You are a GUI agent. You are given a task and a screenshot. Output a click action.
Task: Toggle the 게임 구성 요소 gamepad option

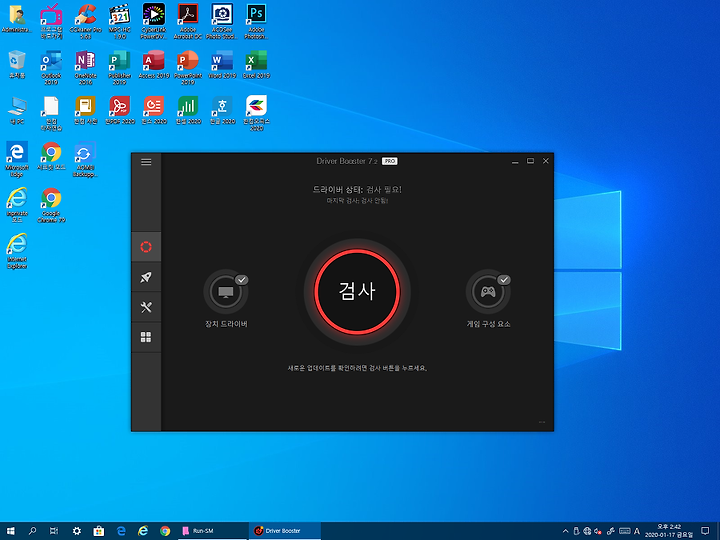click(x=488, y=292)
